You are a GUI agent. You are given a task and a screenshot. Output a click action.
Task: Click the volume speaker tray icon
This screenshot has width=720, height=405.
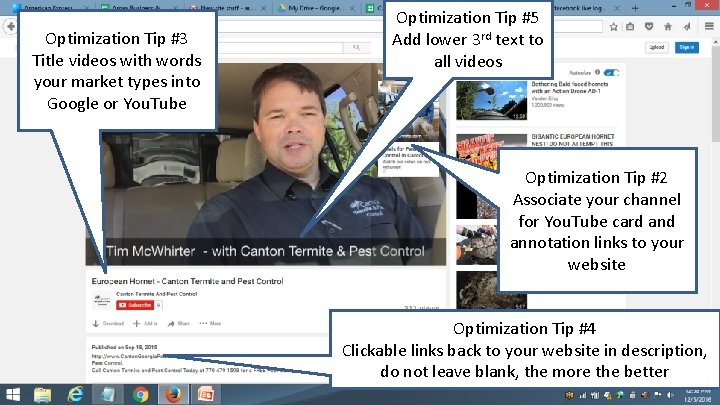(670, 395)
